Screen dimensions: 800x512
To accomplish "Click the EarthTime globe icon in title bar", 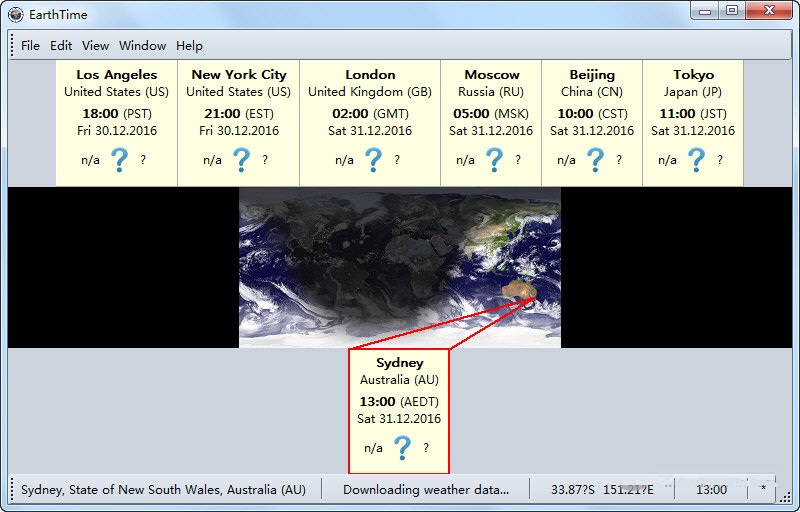I will (16, 14).
